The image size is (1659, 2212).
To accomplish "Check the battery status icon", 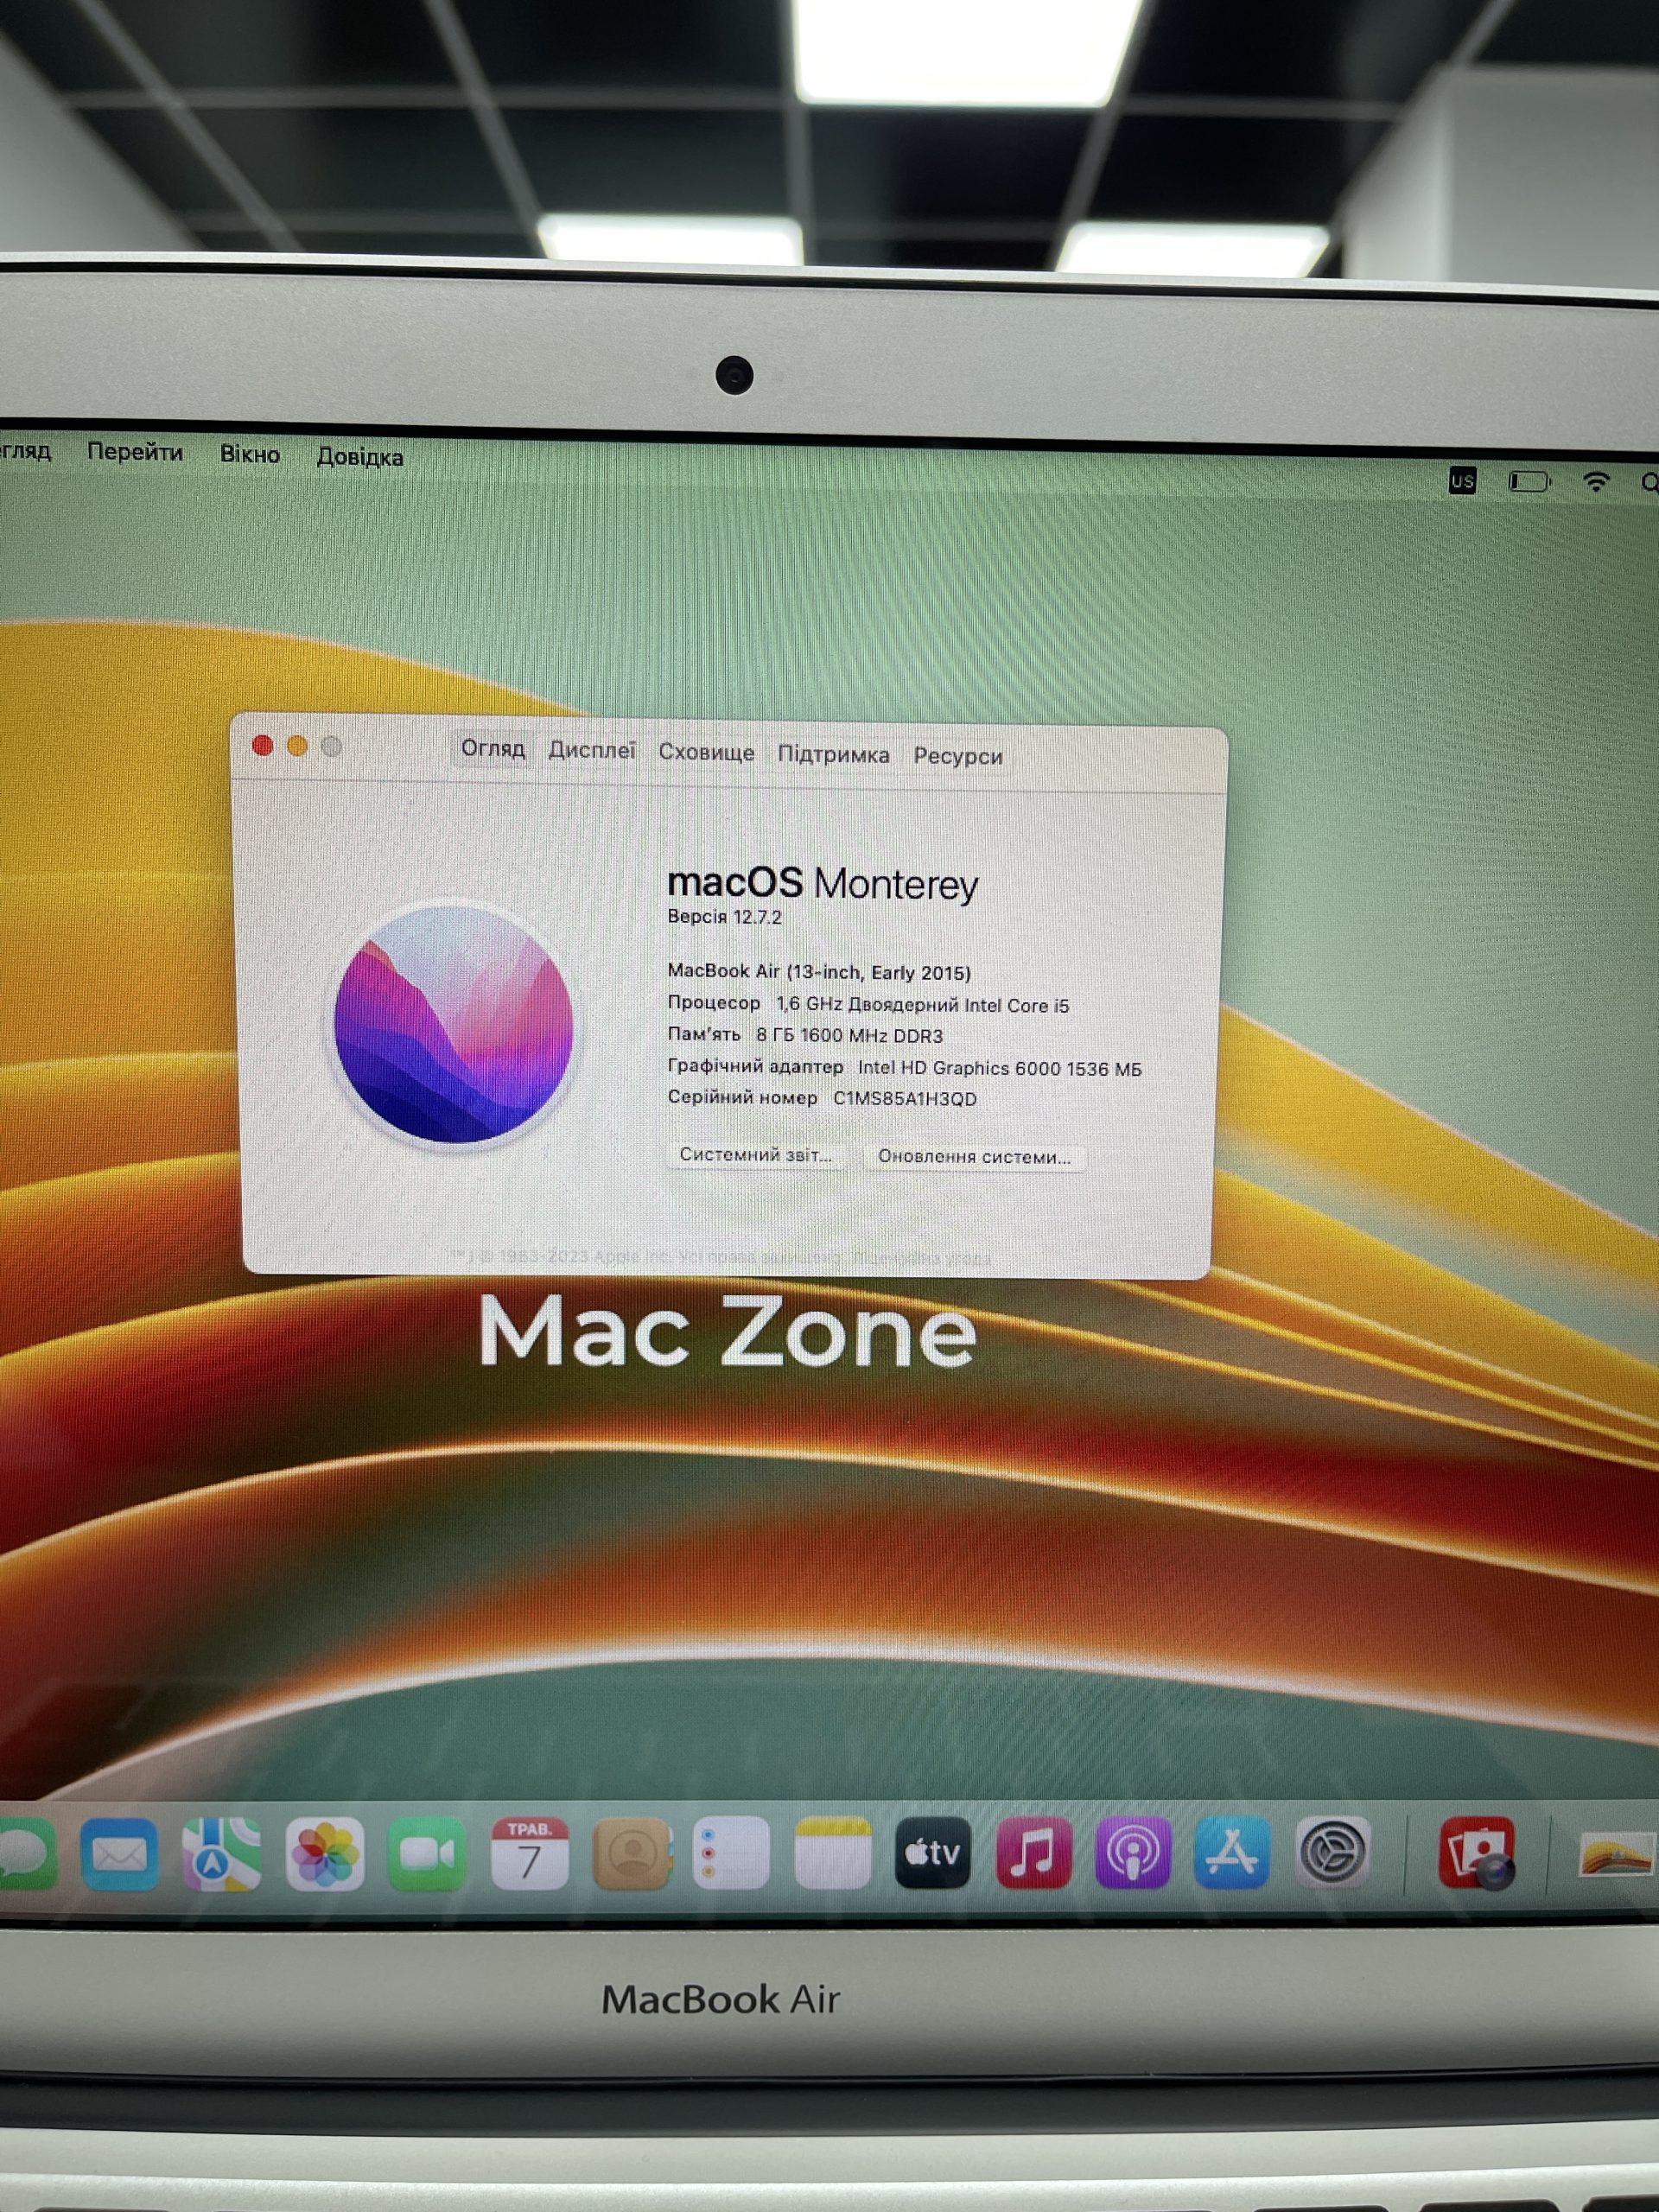I will click(1529, 482).
